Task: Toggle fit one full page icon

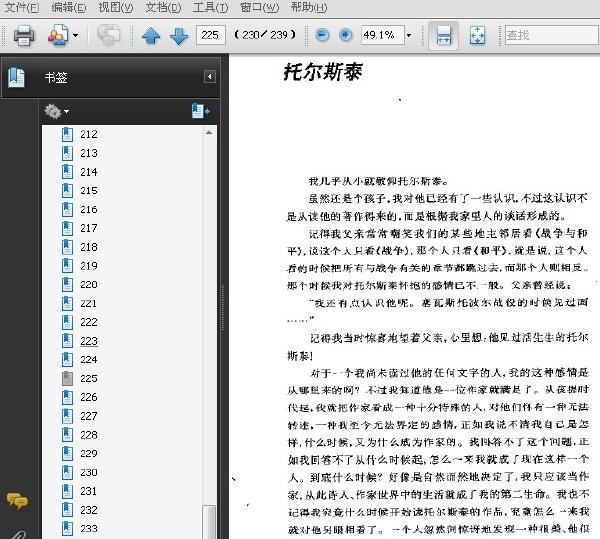Action: pyautogui.click(x=477, y=36)
